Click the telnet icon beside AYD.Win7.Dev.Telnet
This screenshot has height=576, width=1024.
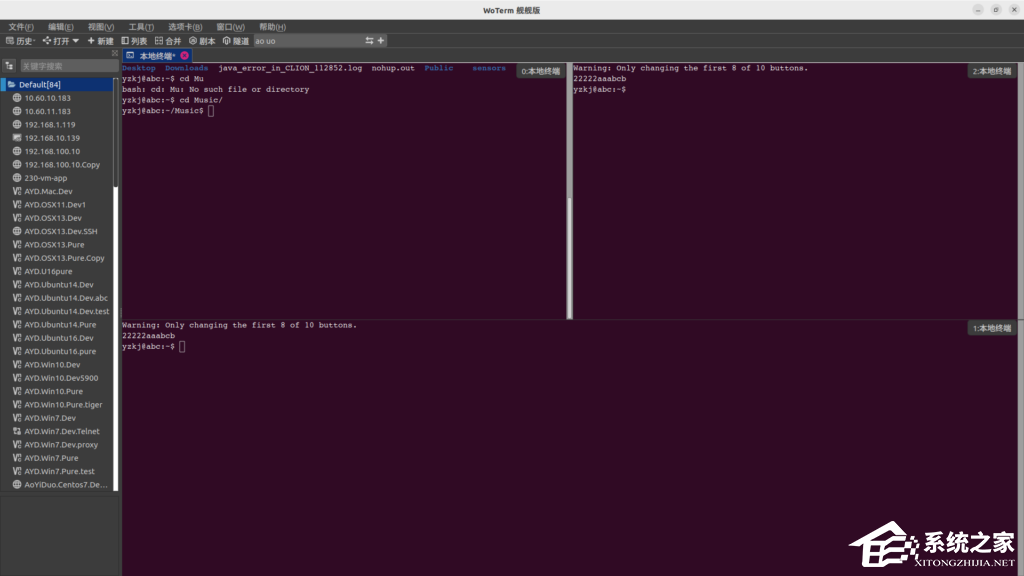point(17,431)
